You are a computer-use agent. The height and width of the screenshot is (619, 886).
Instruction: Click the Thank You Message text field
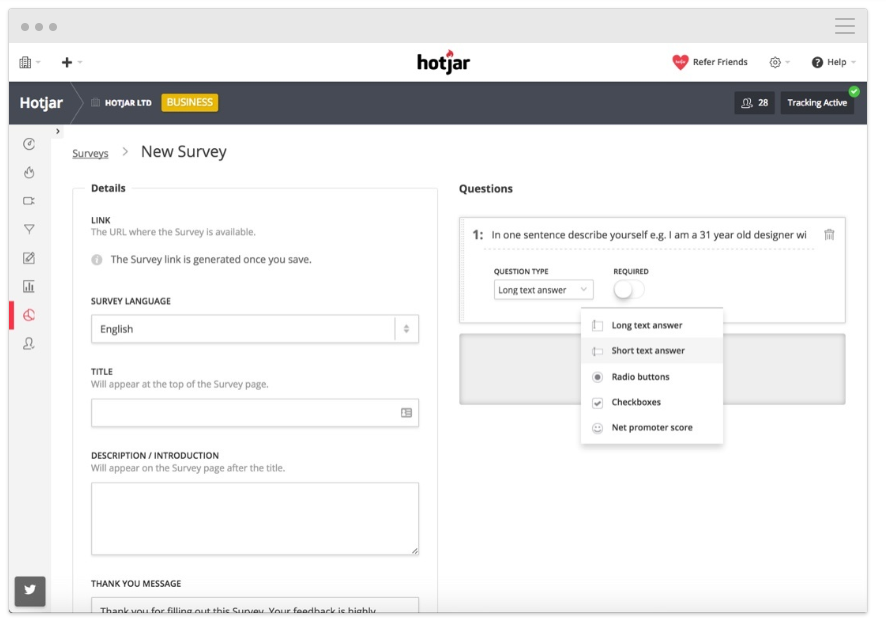255,605
